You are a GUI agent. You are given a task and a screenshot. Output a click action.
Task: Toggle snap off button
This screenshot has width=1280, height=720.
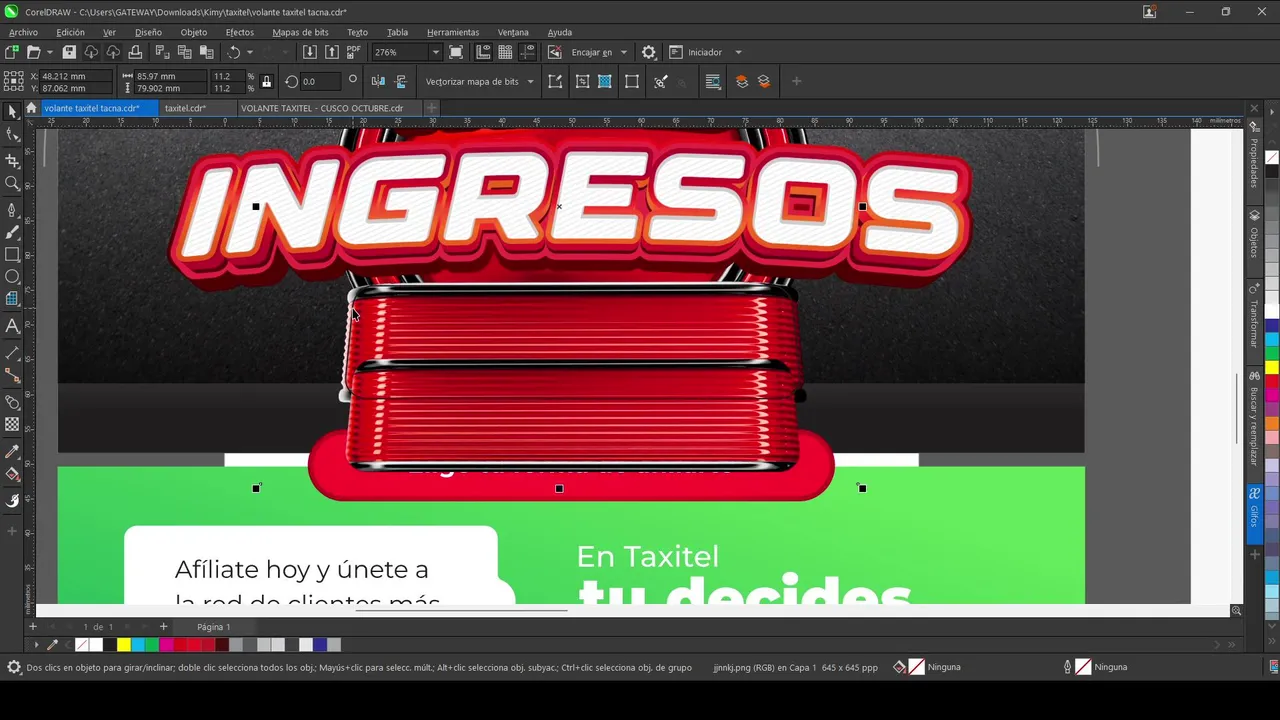(555, 52)
